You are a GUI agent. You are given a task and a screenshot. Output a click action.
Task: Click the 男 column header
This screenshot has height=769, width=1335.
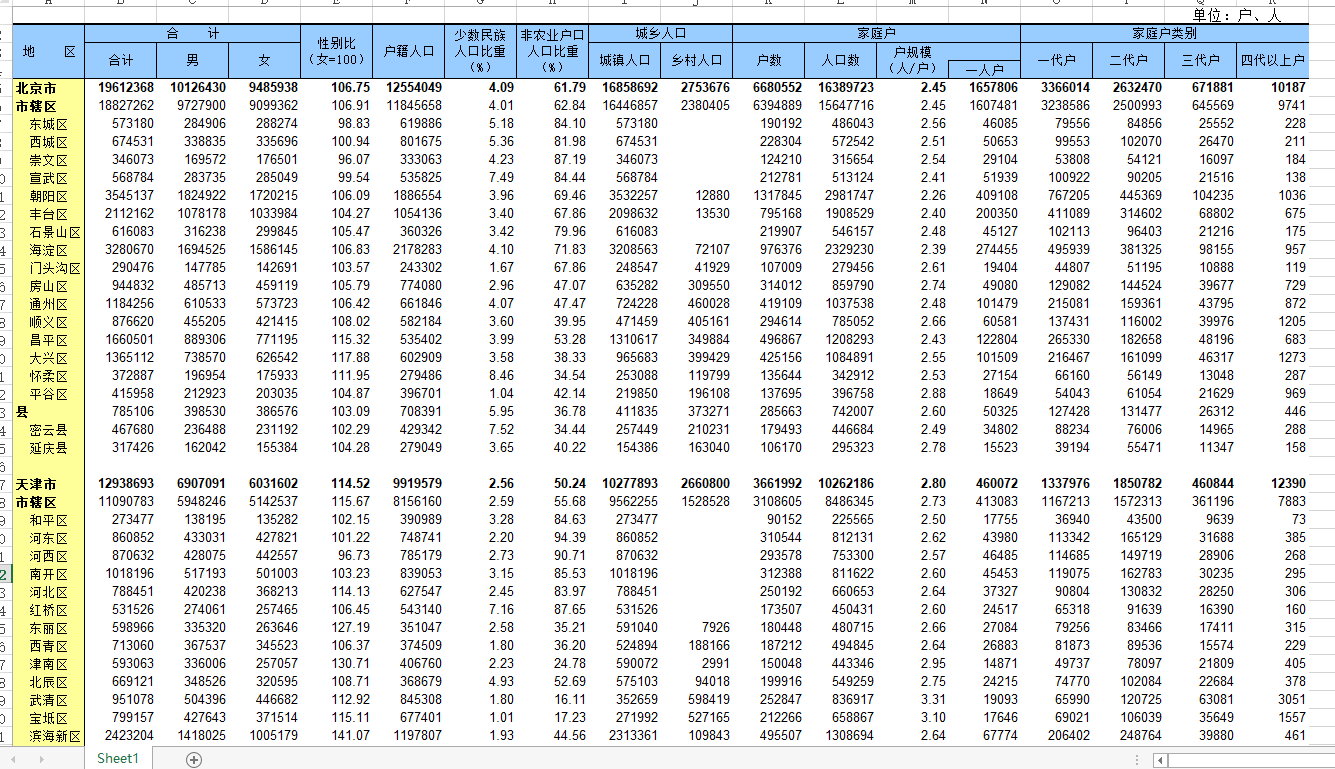[192, 60]
